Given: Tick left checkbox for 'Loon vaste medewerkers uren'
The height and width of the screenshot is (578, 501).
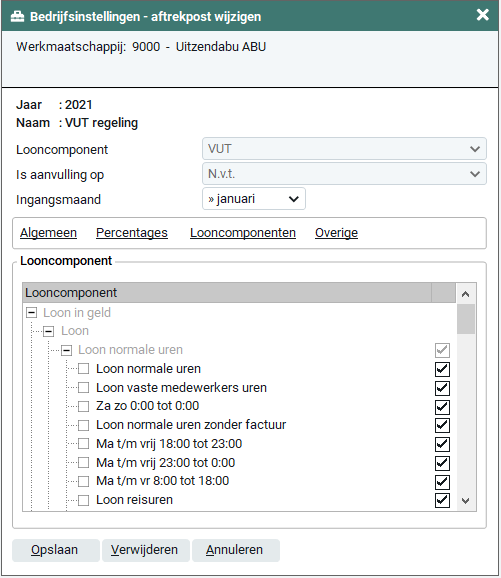Looking at the screenshot, I should tap(84, 388).
